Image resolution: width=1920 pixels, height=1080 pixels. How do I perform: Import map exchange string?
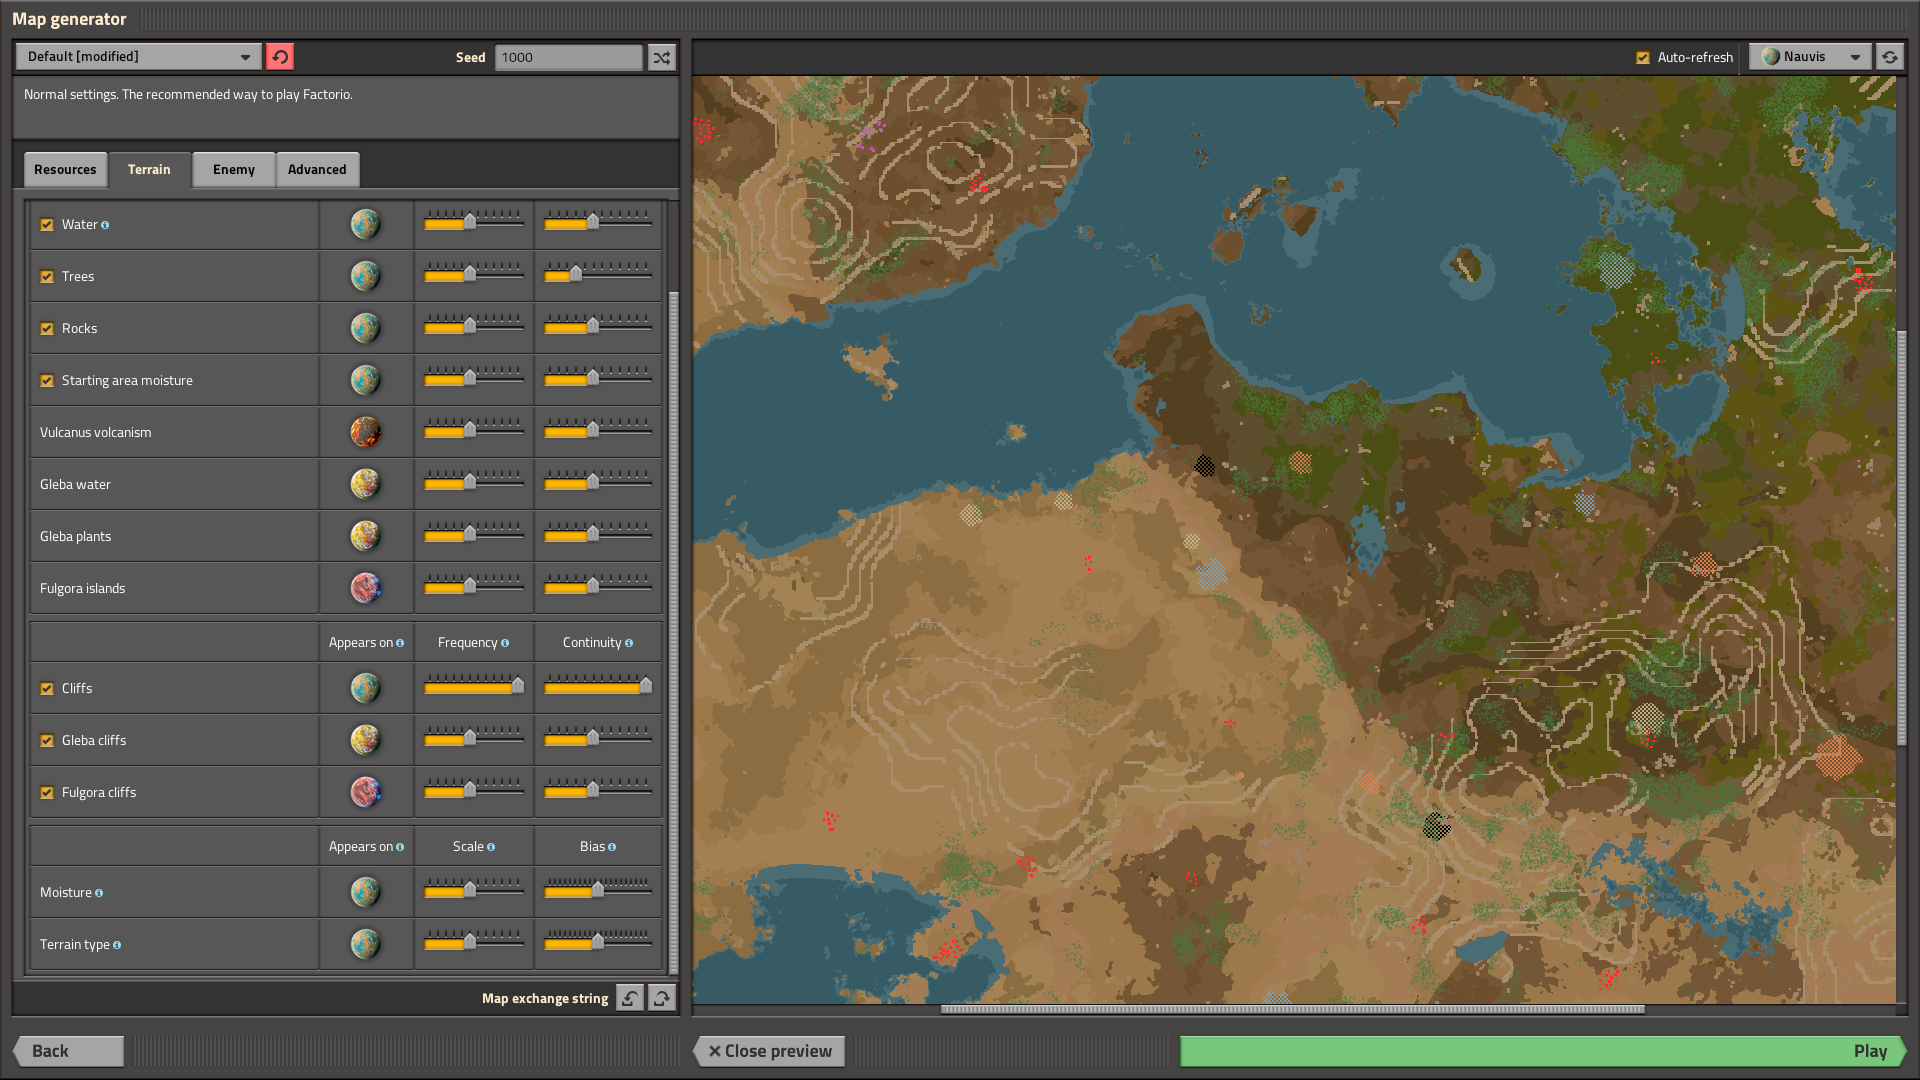[630, 998]
